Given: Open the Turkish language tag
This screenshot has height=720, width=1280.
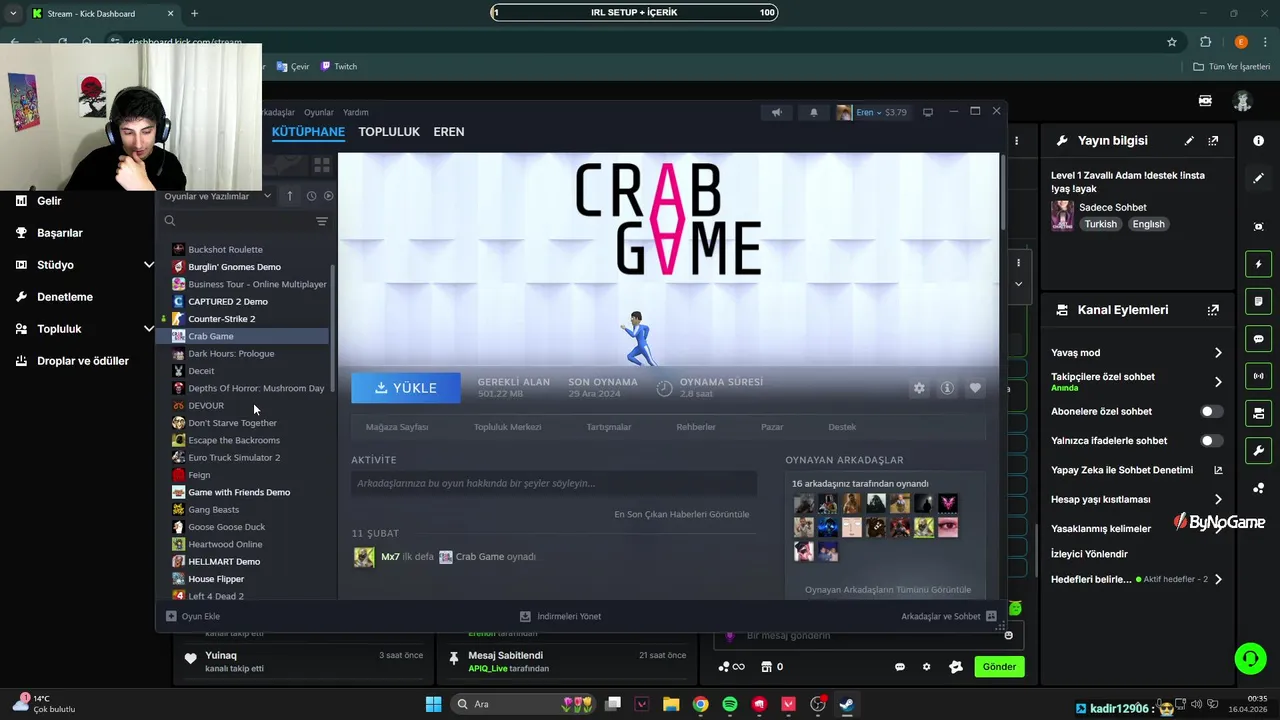Looking at the screenshot, I should [x=1100, y=224].
